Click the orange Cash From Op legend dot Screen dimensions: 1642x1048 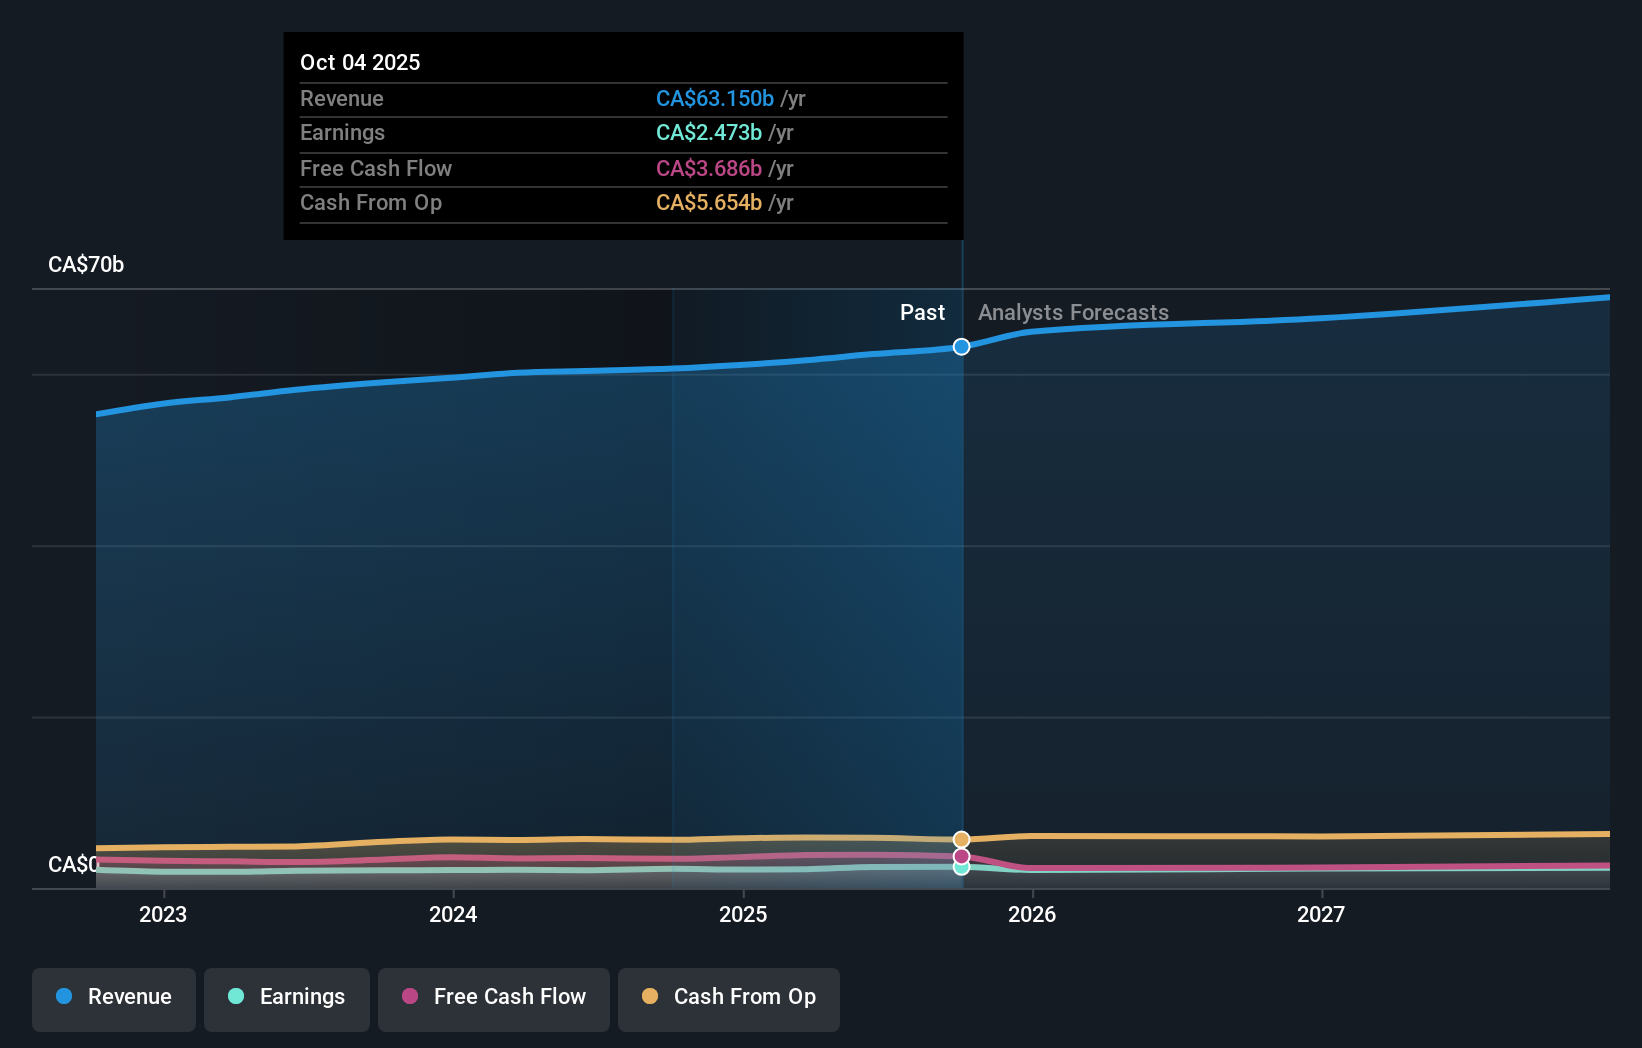point(649,997)
